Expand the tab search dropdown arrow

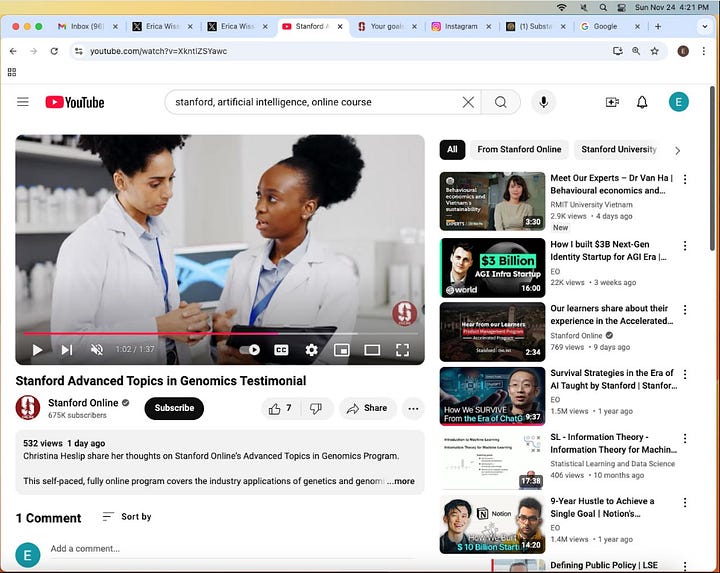pos(704,27)
